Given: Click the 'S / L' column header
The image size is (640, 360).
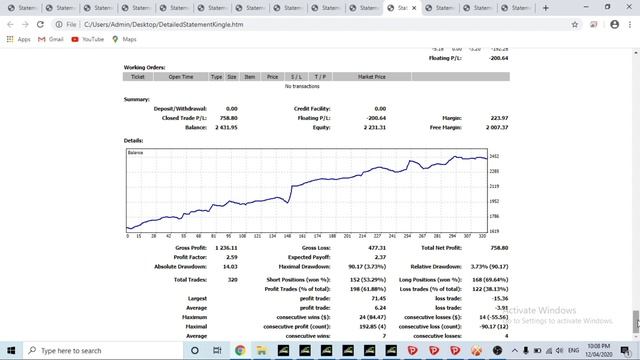Looking at the screenshot, I should (x=297, y=77).
